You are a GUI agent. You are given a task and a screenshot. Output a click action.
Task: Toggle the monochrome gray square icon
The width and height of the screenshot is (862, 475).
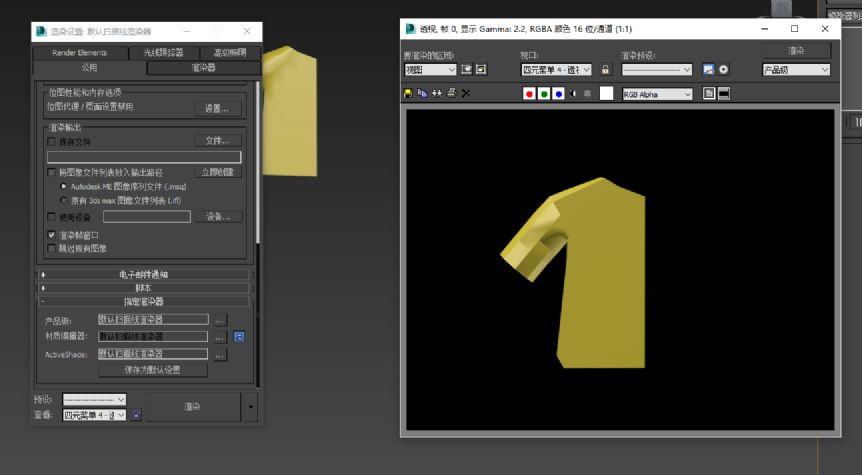pos(587,94)
